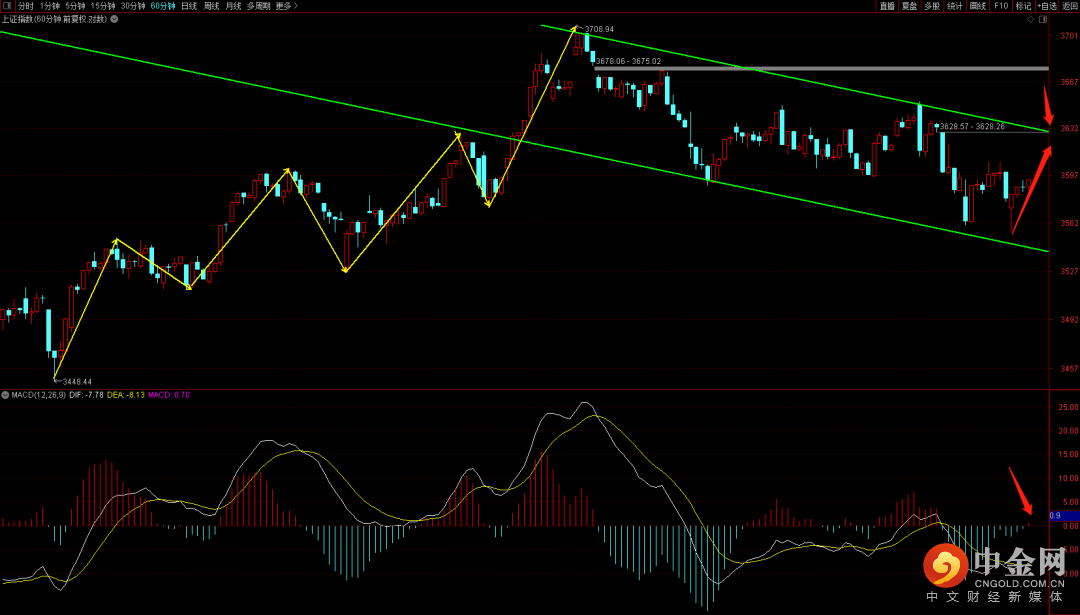
Task: Open the 多股 multi-stock view
Action: click(932, 6)
